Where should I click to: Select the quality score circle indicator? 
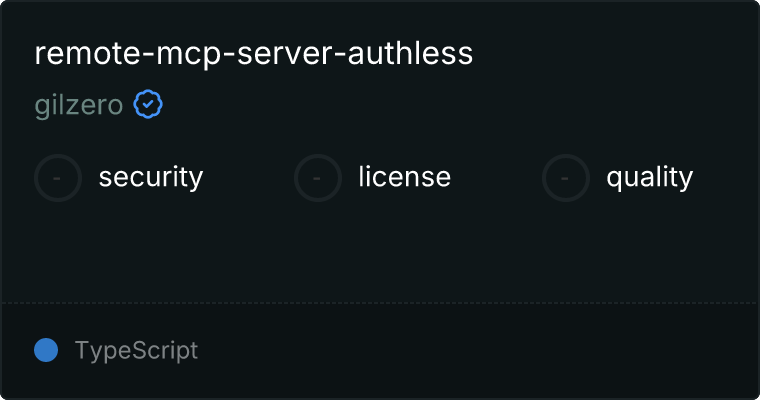coord(566,178)
